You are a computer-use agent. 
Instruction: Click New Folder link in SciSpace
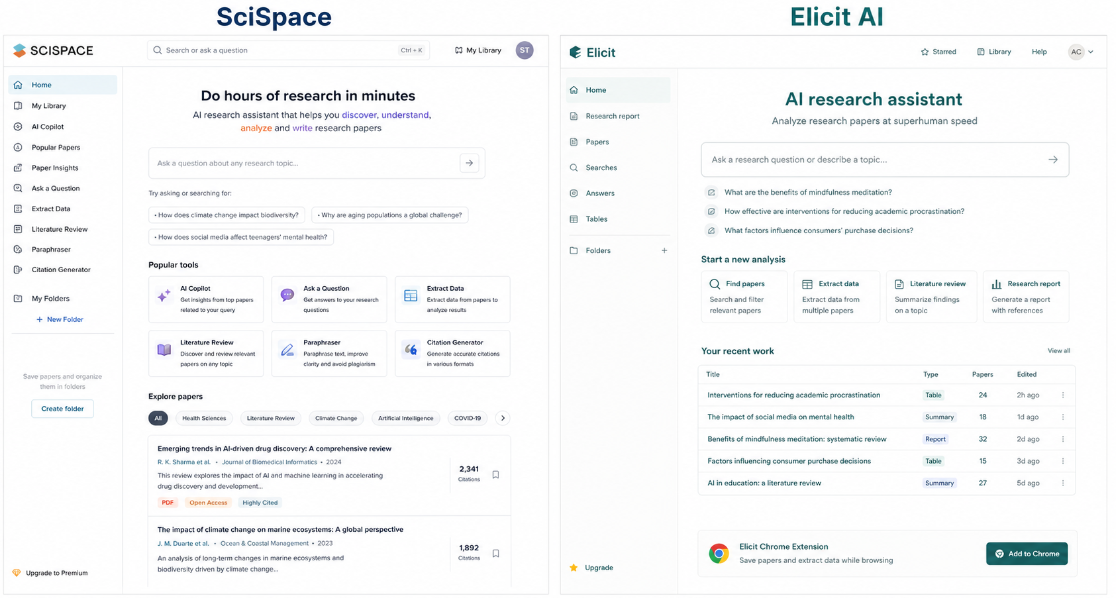coord(60,319)
